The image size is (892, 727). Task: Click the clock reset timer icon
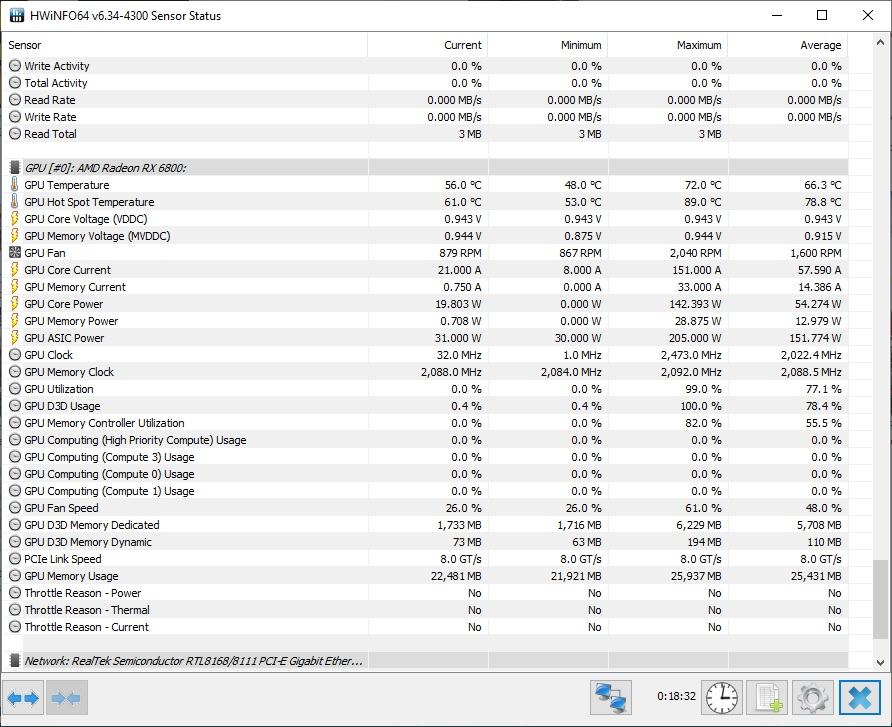coord(722,697)
